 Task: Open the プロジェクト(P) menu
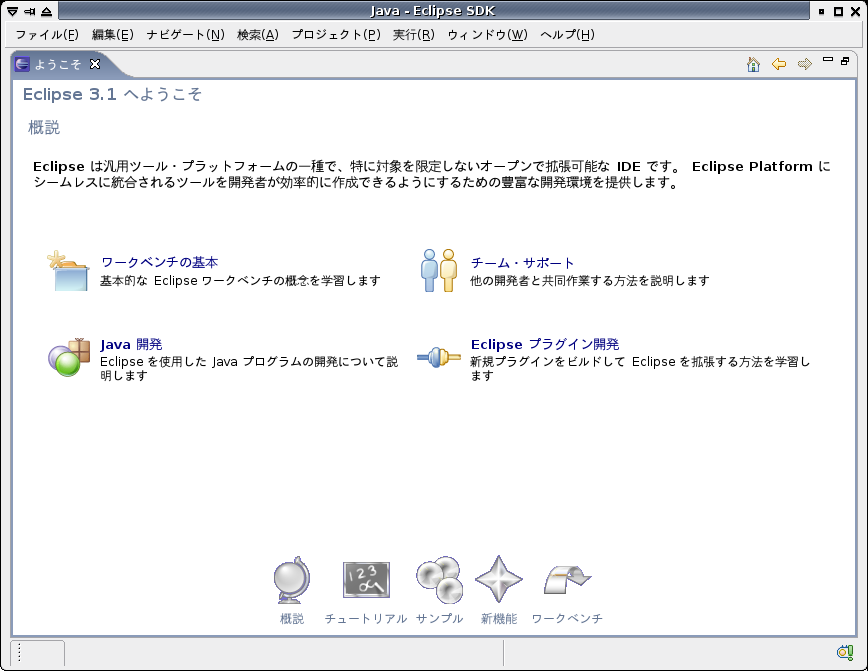[x=336, y=35]
